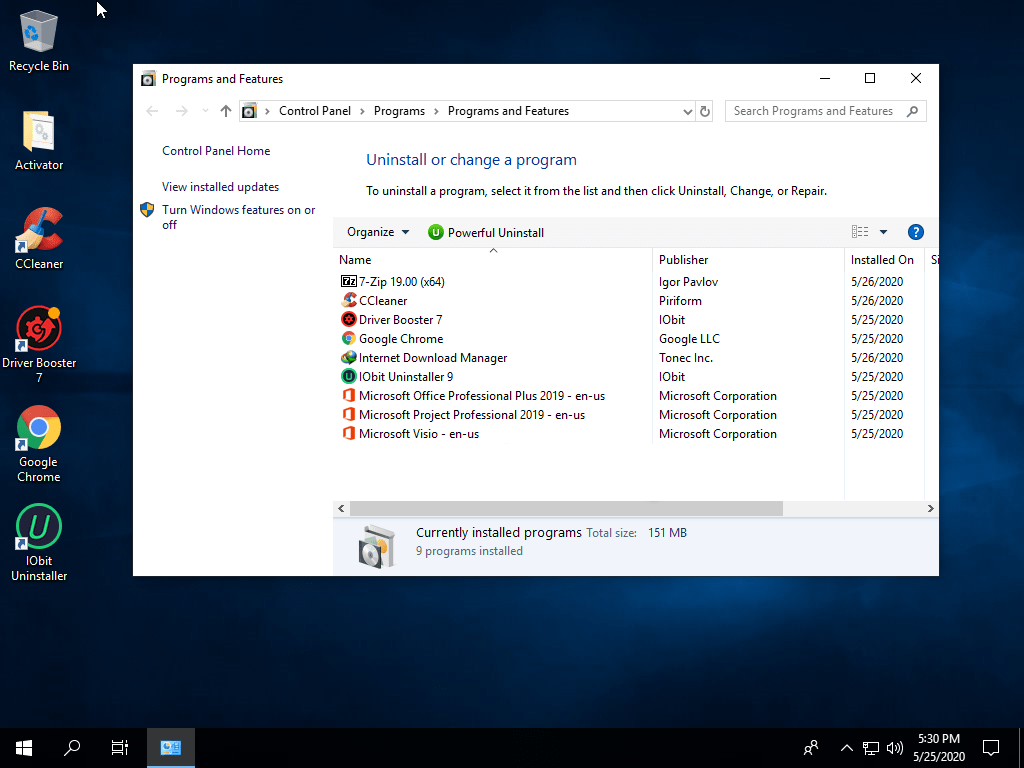This screenshot has height=768, width=1024.
Task: Open the recent locations dropdown arrow
Action: coord(205,111)
